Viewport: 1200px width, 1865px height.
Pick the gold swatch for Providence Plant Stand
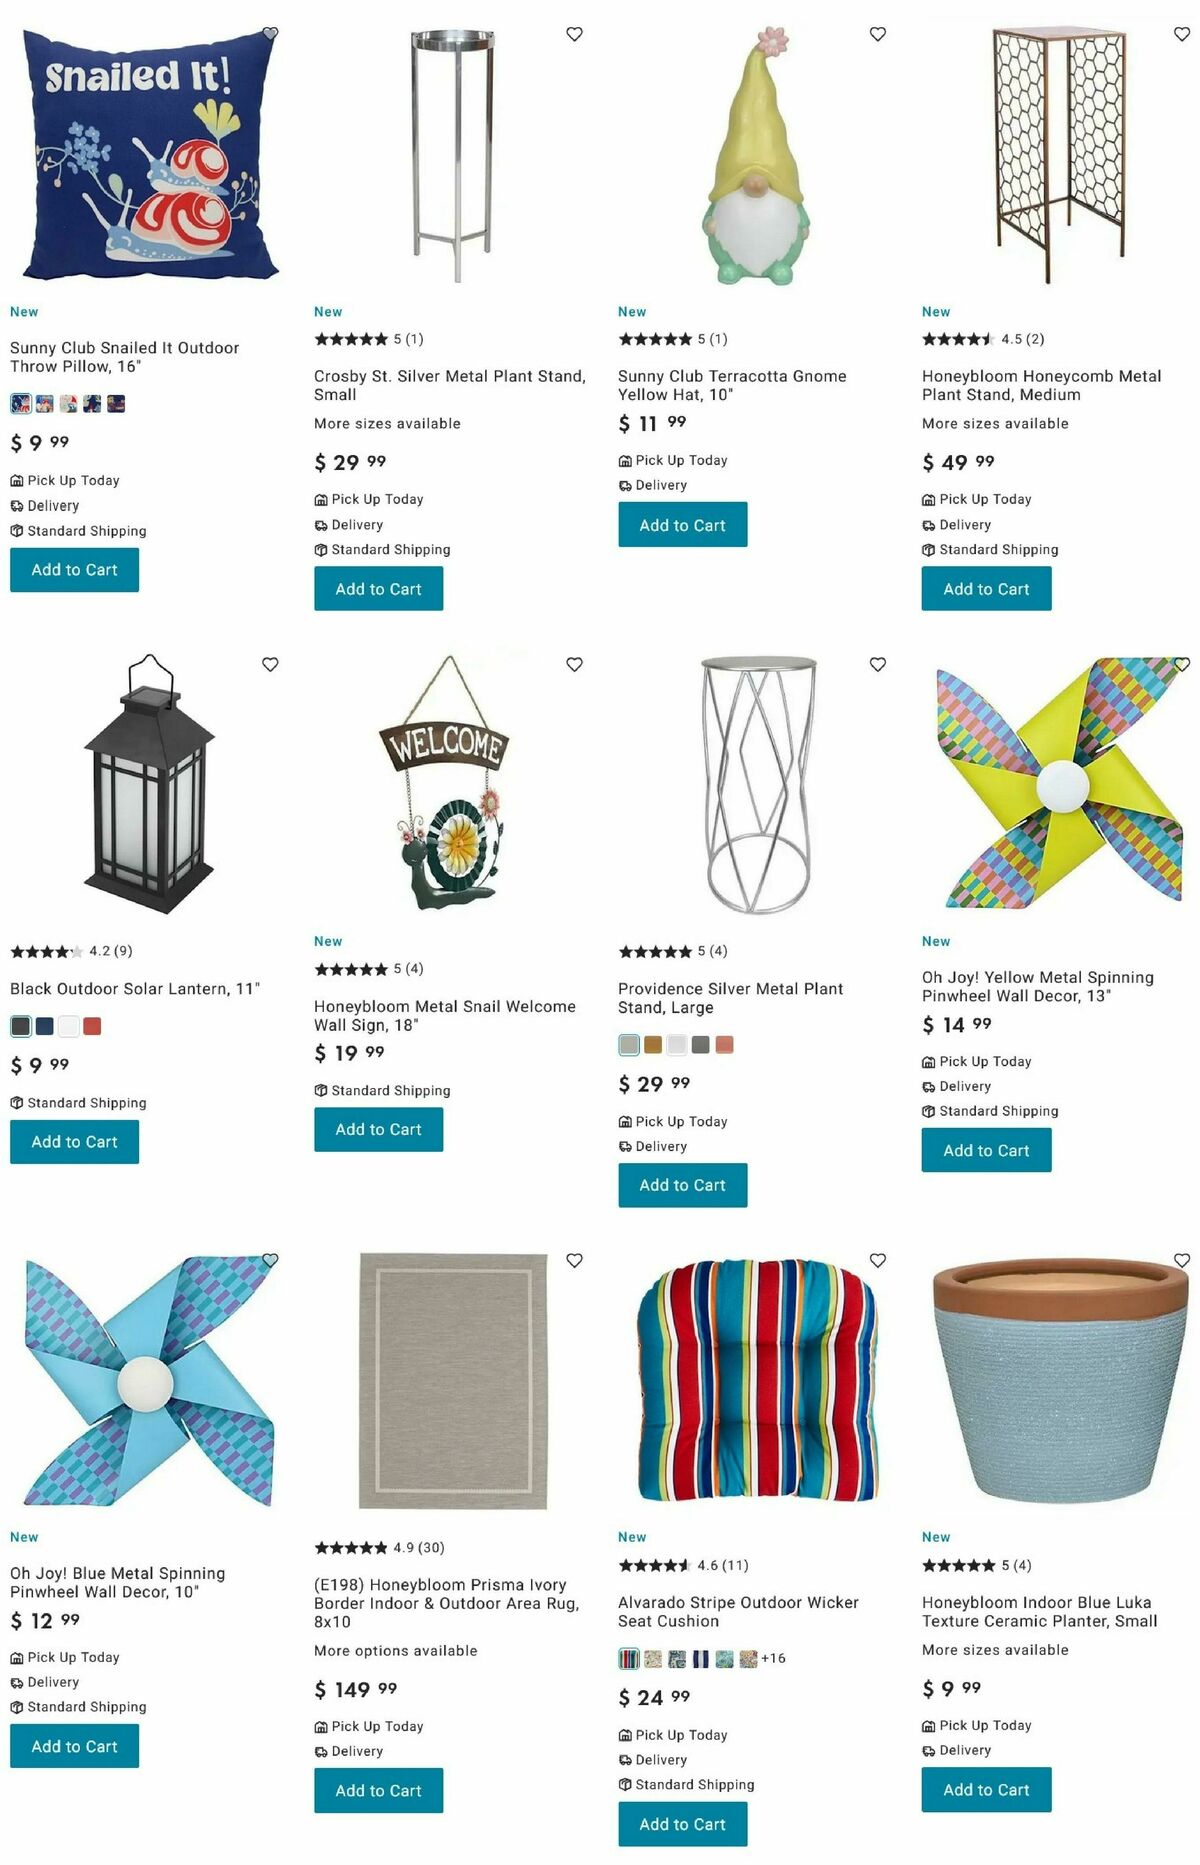[653, 1045]
